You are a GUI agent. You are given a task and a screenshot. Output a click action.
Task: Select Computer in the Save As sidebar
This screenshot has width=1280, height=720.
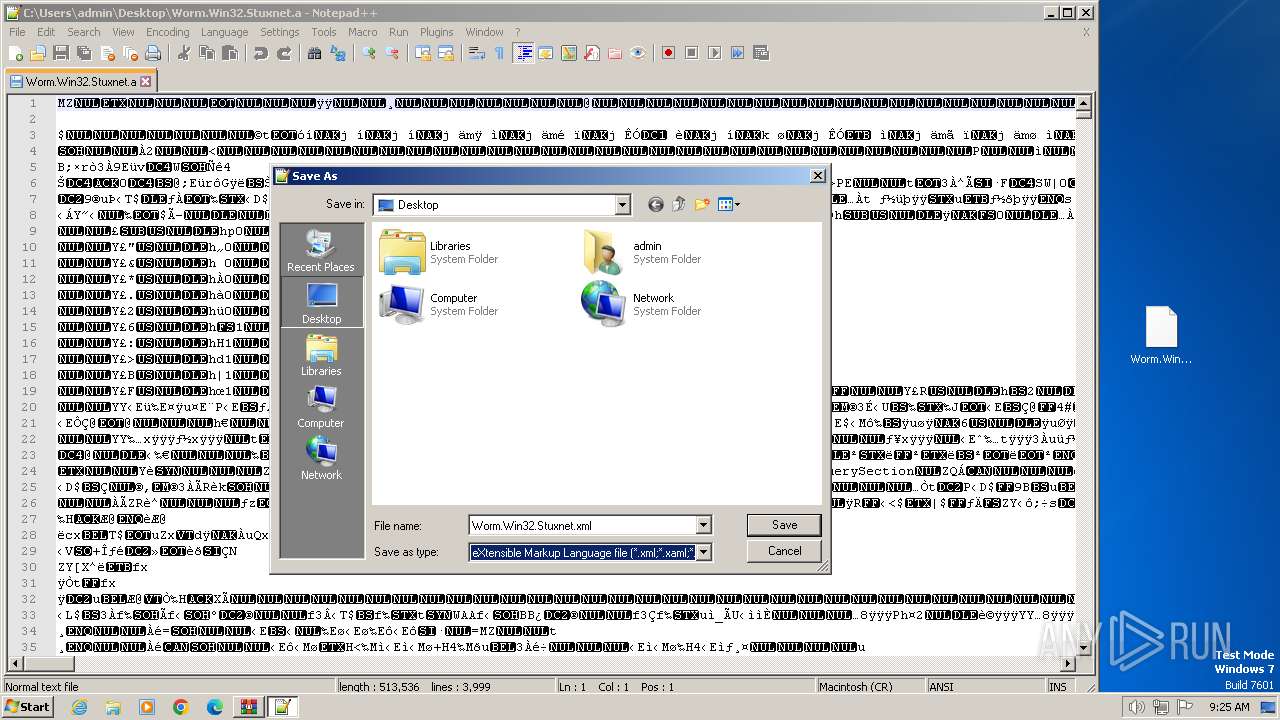pos(321,406)
